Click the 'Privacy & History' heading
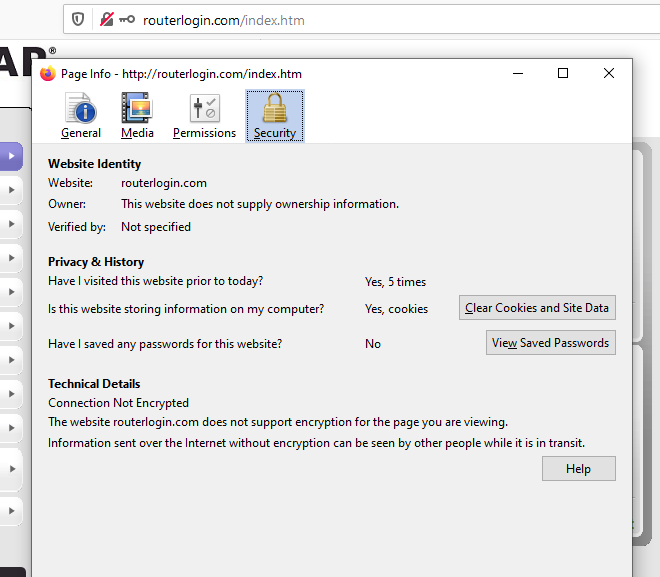The image size is (660, 577). pos(96,262)
